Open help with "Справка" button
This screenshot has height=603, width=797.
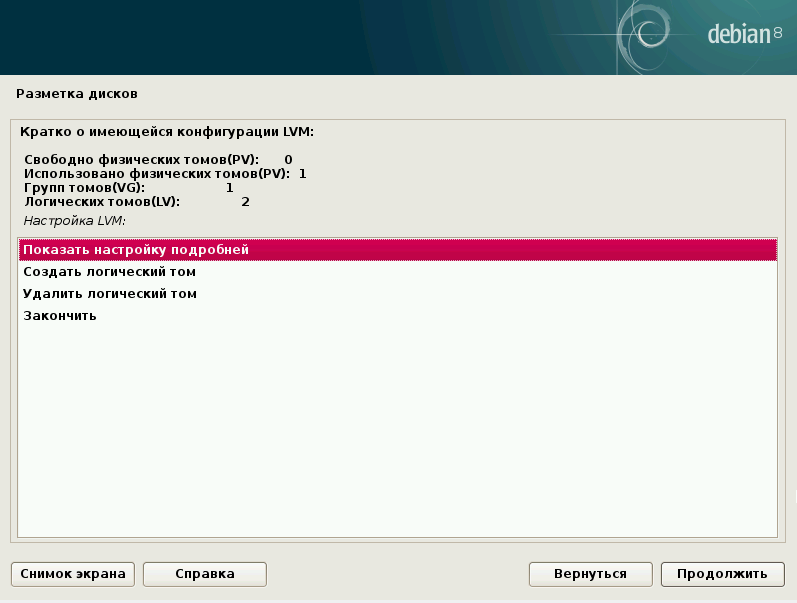coord(204,573)
